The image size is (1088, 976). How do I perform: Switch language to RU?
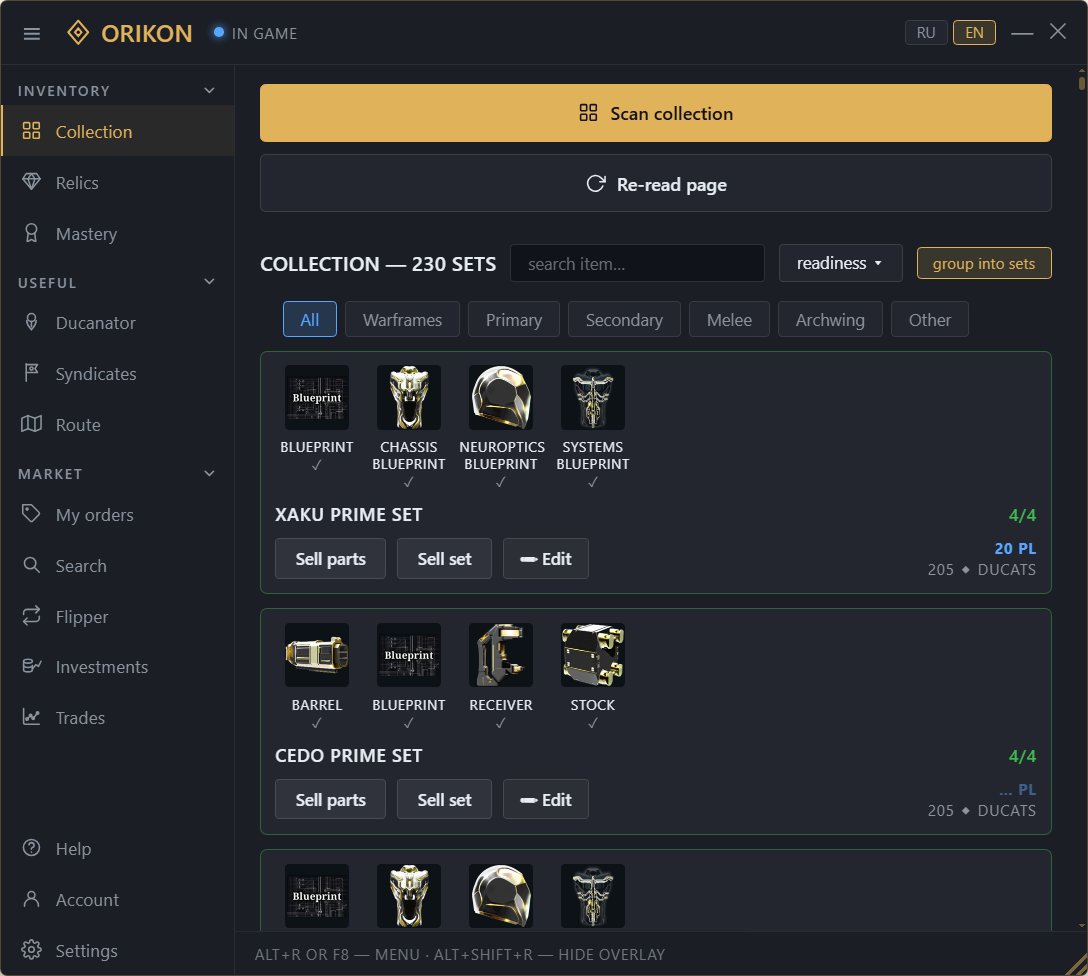(926, 33)
